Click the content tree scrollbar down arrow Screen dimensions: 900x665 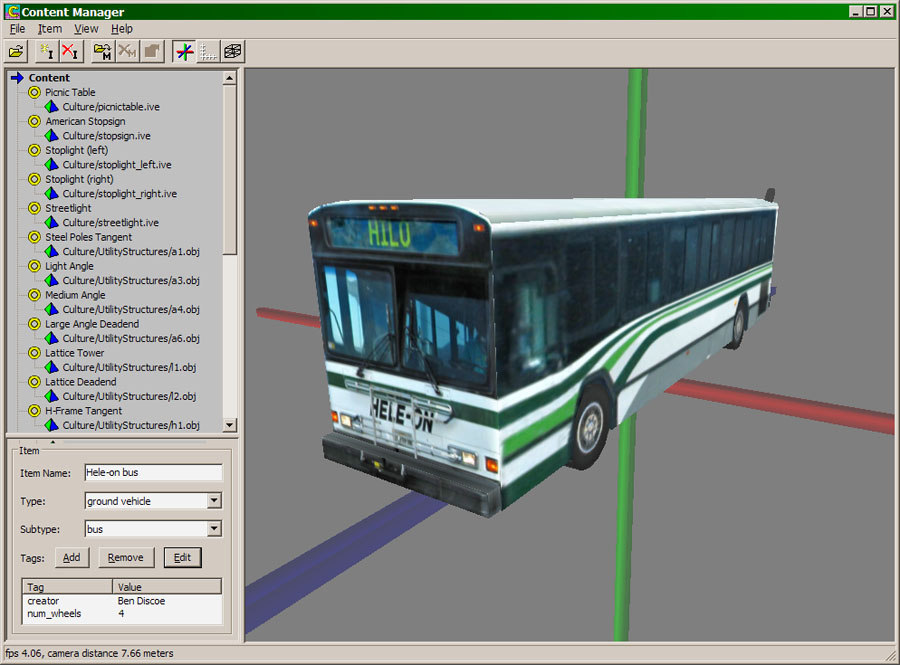point(229,425)
